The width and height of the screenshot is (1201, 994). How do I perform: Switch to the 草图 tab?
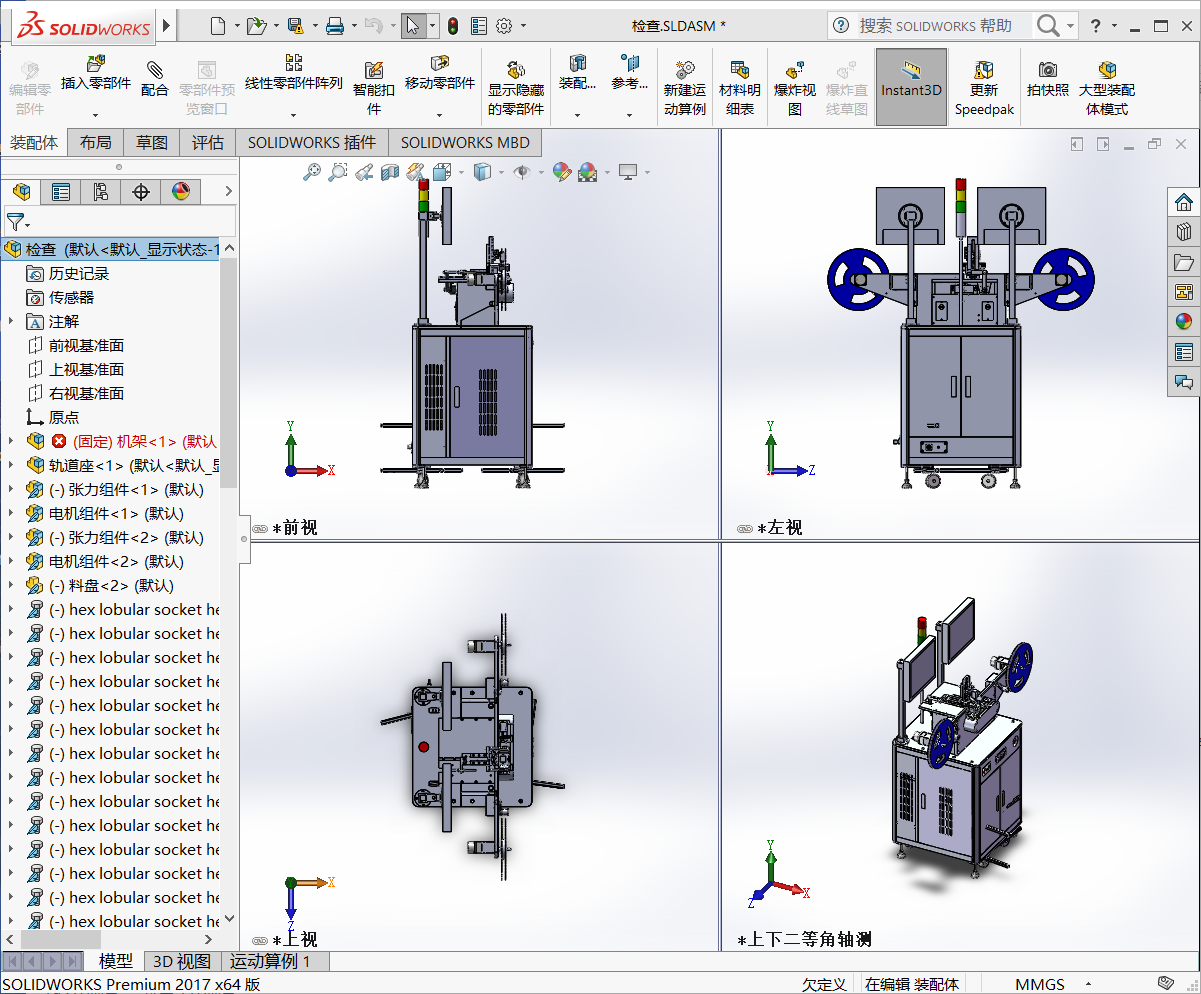tap(152, 143)
